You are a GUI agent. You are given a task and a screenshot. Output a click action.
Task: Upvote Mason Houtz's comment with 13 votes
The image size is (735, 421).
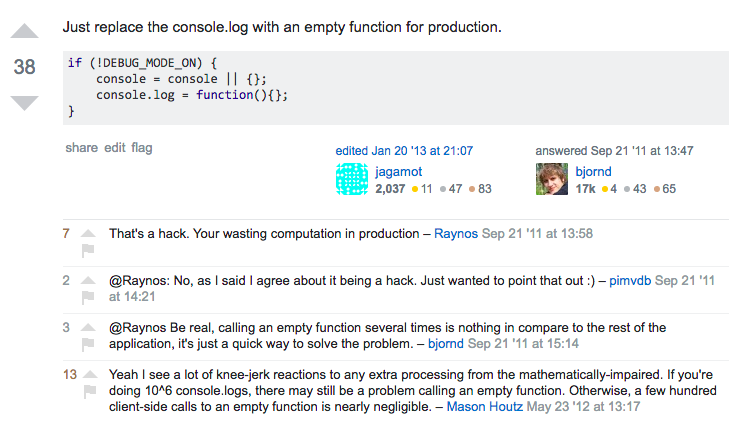(x=90, y=374)
